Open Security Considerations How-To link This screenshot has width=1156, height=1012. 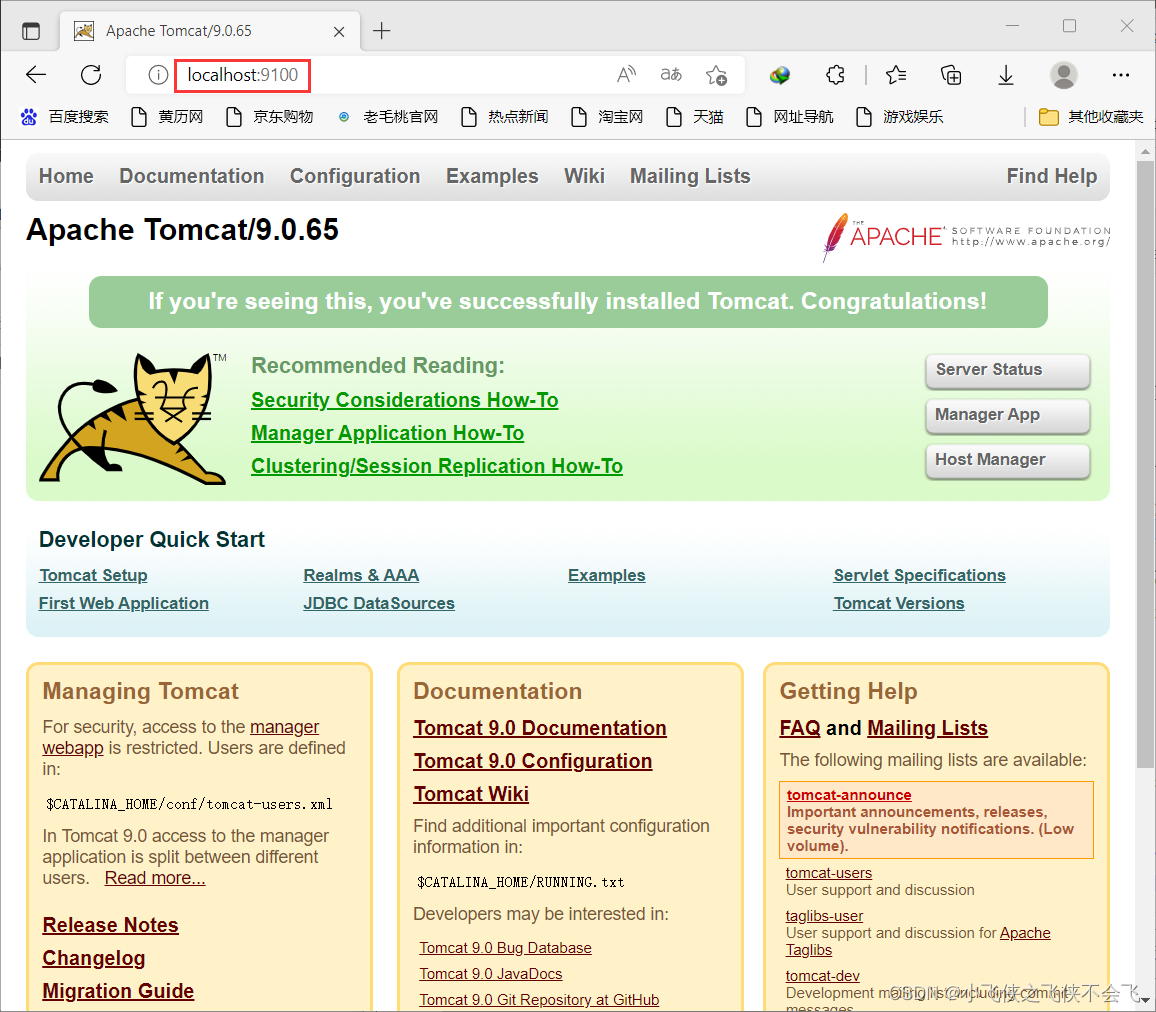404,400
